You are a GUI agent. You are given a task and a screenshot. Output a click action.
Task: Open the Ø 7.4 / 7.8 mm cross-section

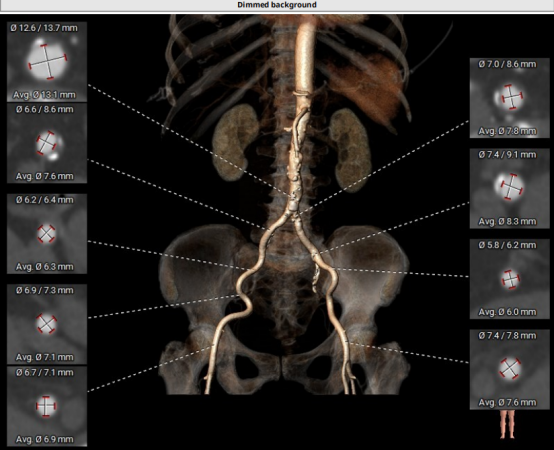(x=509, y=369)
